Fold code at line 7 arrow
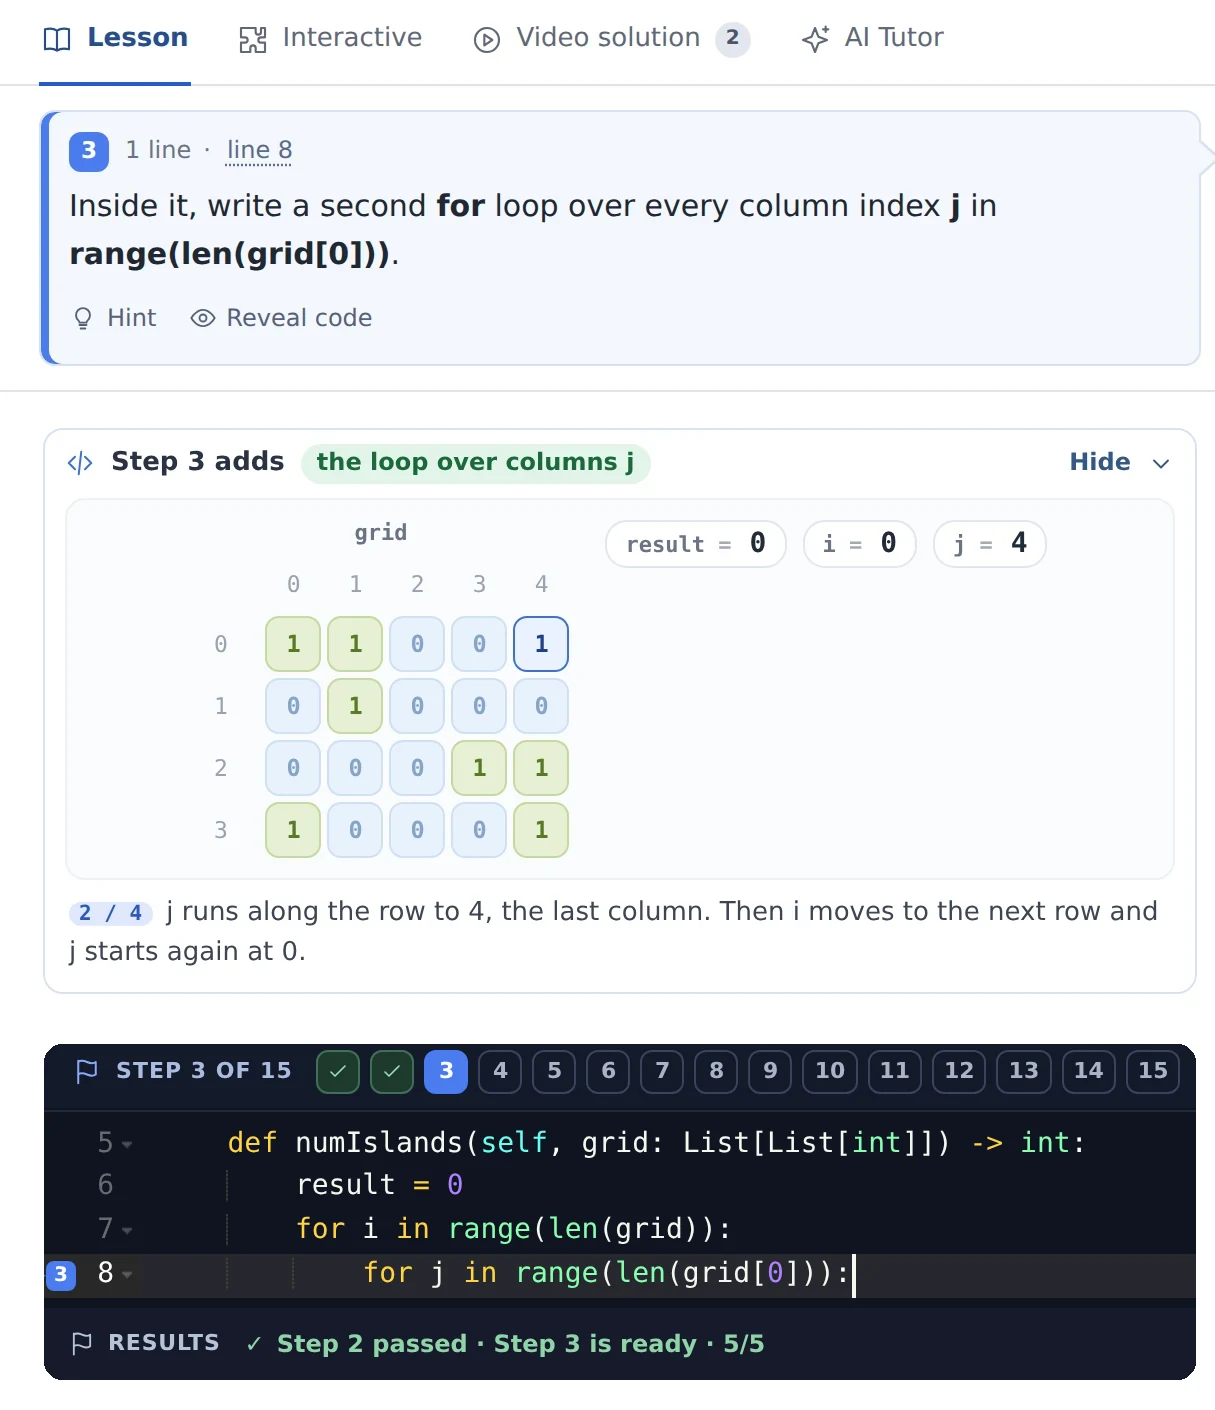The width and height of the screenshot is (1215, 1410). (x=128, y=1230)
